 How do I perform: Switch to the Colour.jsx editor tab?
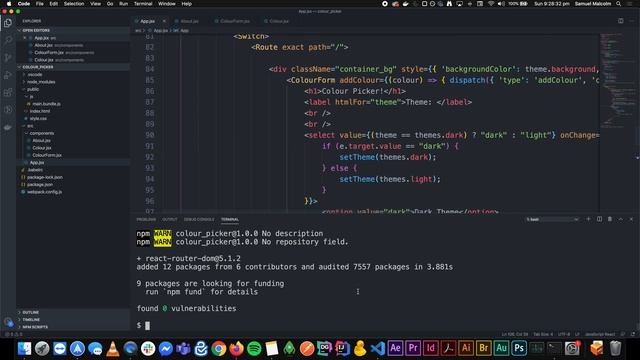279,21
